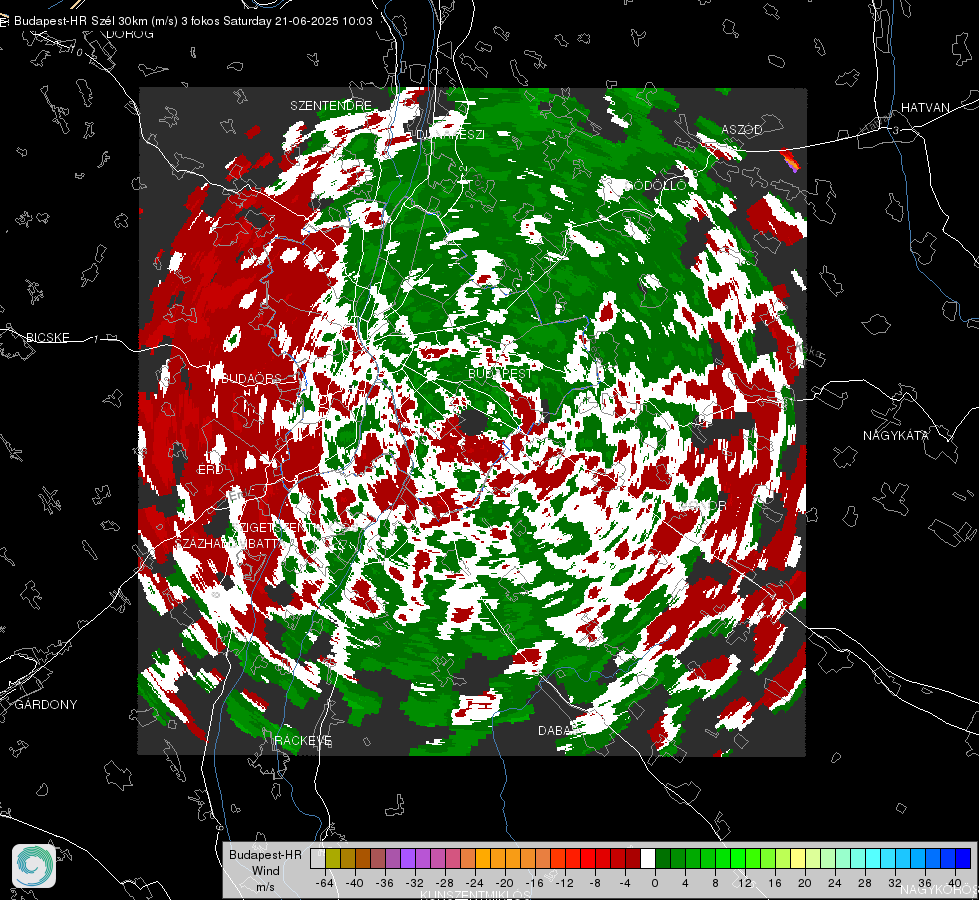
Task: Click the BUDAORS city label
Action: 252,378
